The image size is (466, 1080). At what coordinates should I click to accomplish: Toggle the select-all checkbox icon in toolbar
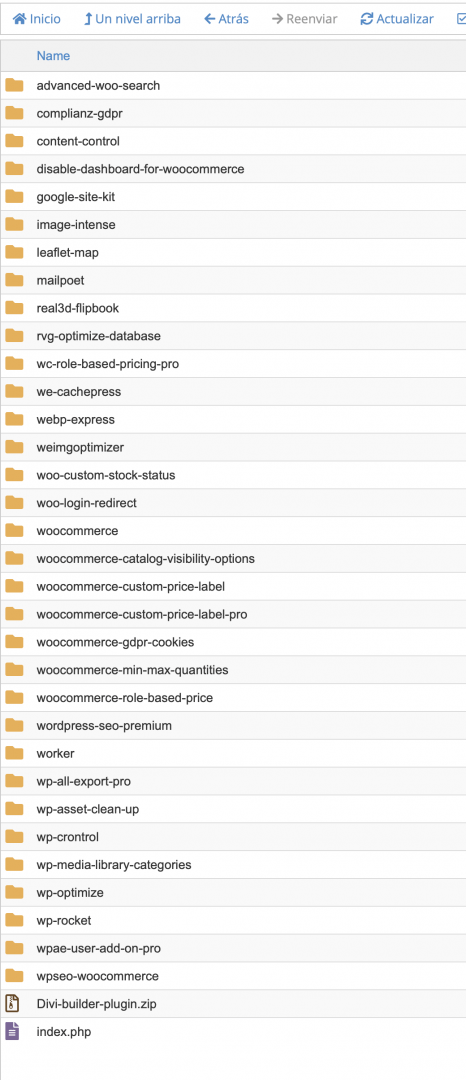[x=461, y=19]
